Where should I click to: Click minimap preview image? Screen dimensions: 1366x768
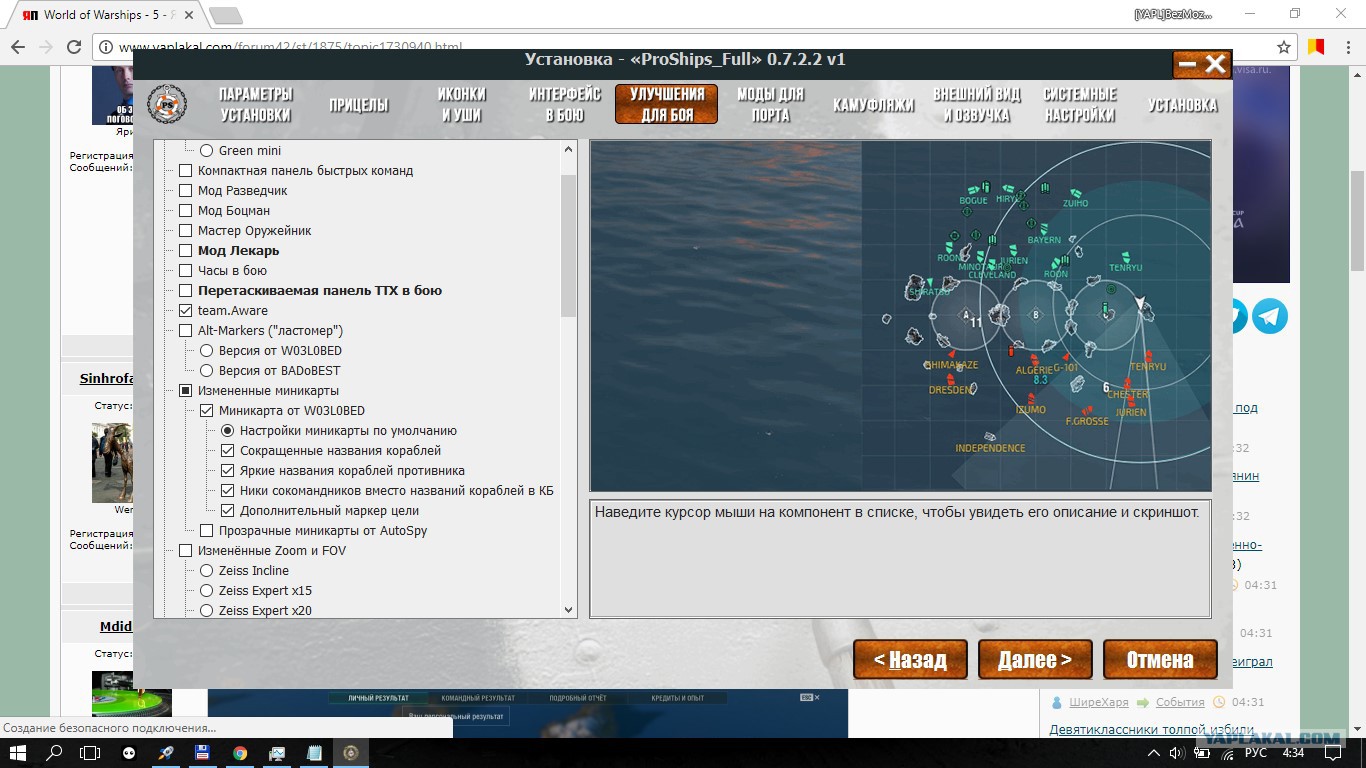tap(900, 316)
